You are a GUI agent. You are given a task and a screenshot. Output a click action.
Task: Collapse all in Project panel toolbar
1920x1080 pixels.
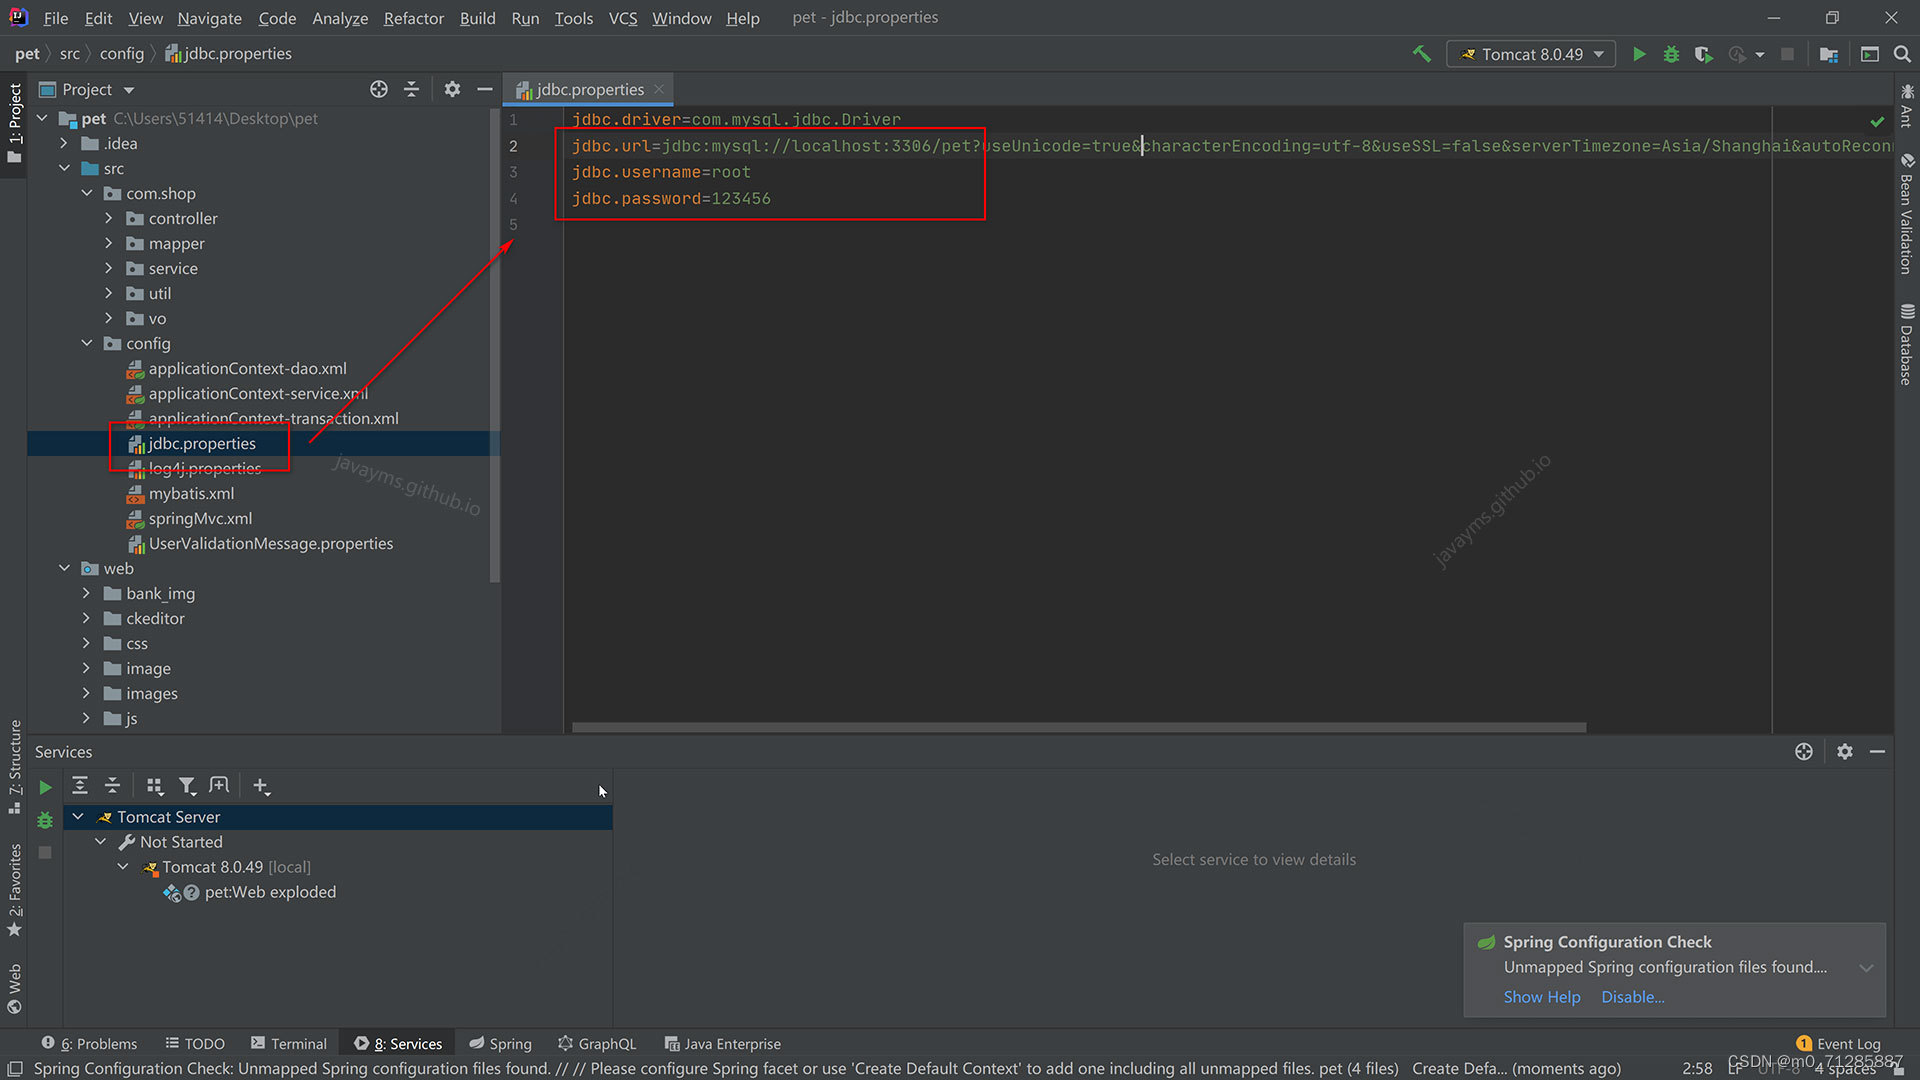click(x=411, y=89)
